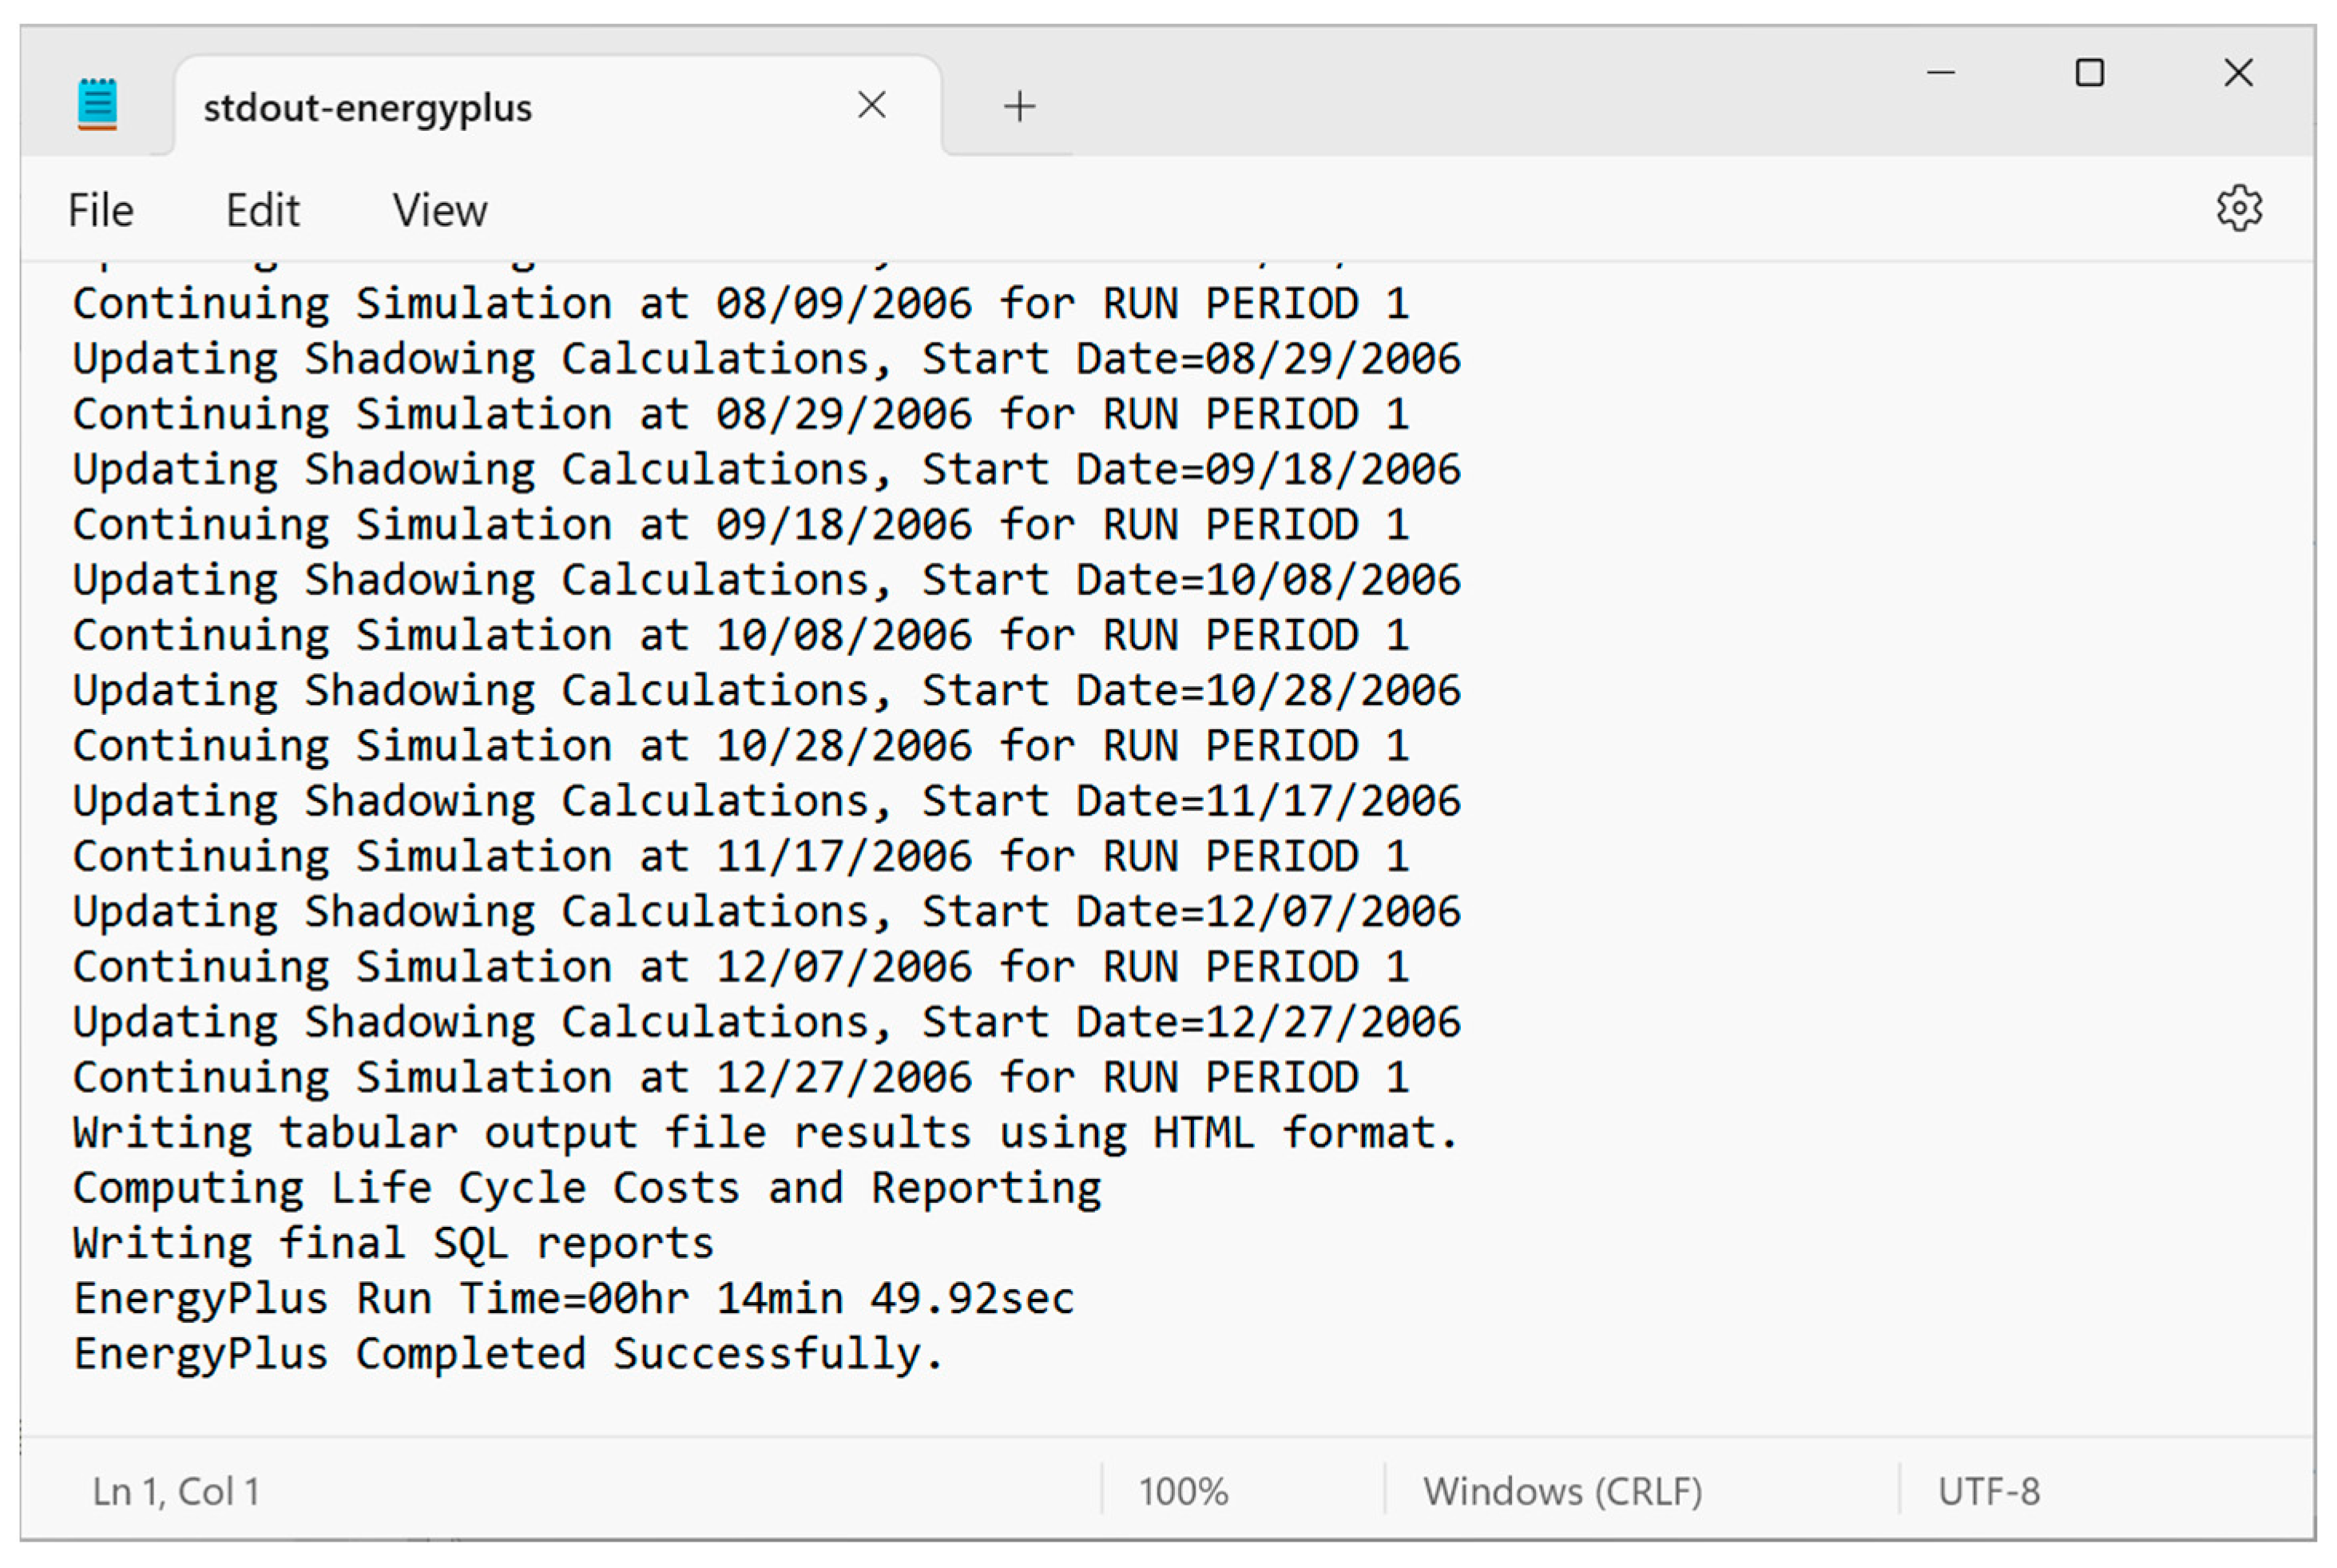The height and width of the screenshot is (1568, 2337).
Task: Select the stdout-energyplus tab
Action: click(x=368, y=107)
